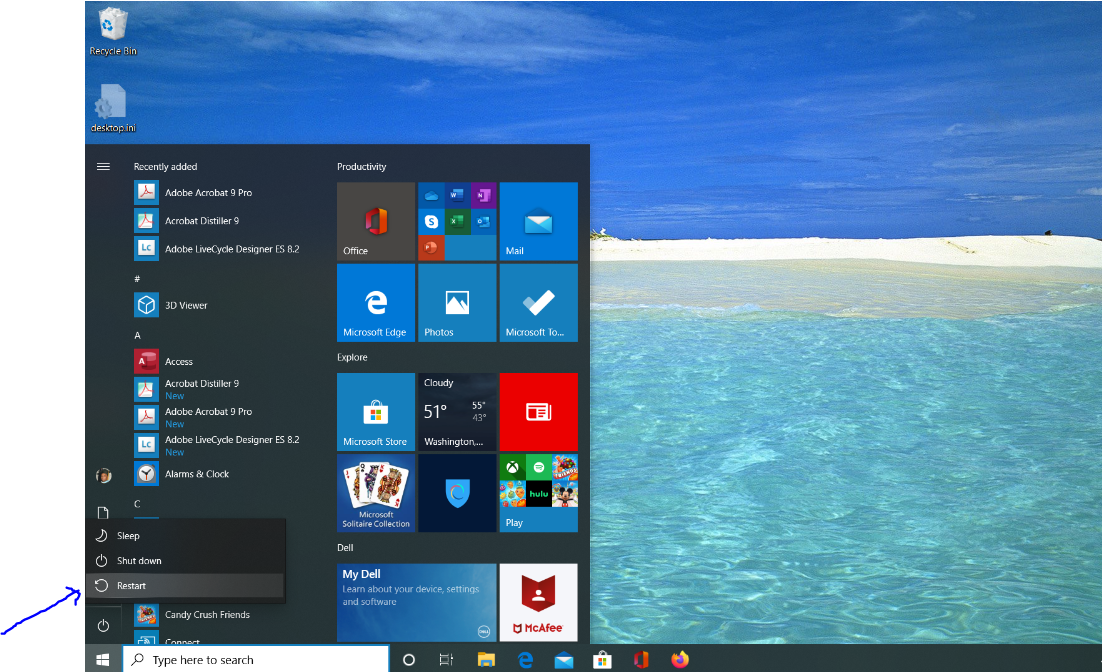Open Adobe Acrobat 9 Pro marked New
The width and height of the screenshot is (1102, 672).
click(x=218, y=418)
